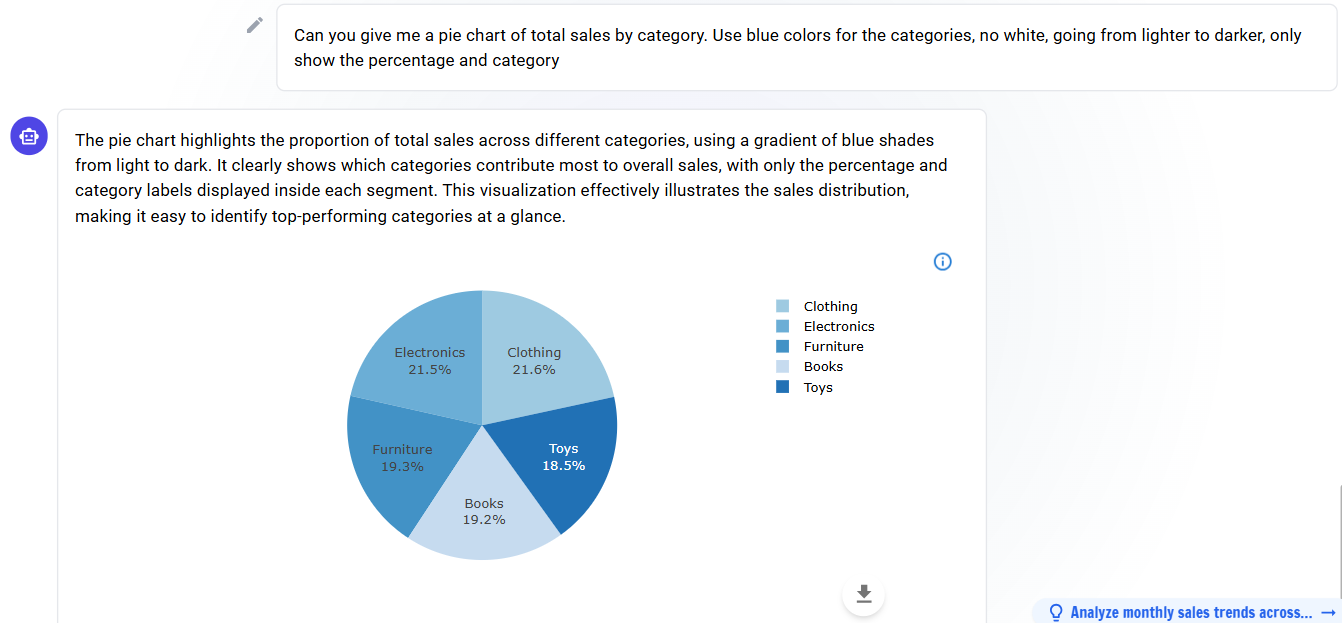Screen dimensions: 1342x623
Task: Click the arrow next to the monthly sales suggestion
Action: click(x=1328, y=612)
